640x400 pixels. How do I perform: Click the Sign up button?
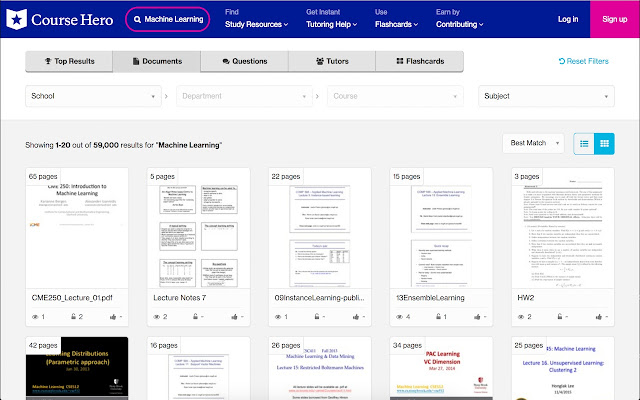[615, 19]
